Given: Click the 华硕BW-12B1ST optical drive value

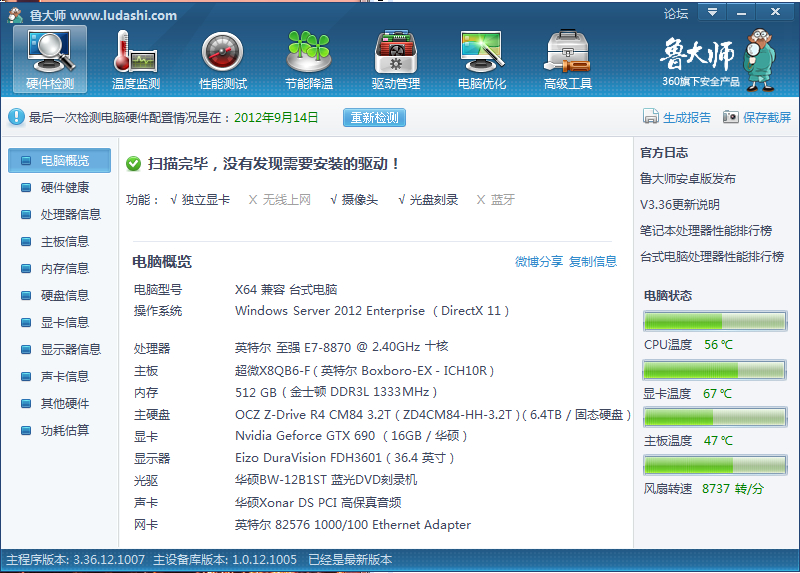Looking at the screenshot, I should pos(326,480).
